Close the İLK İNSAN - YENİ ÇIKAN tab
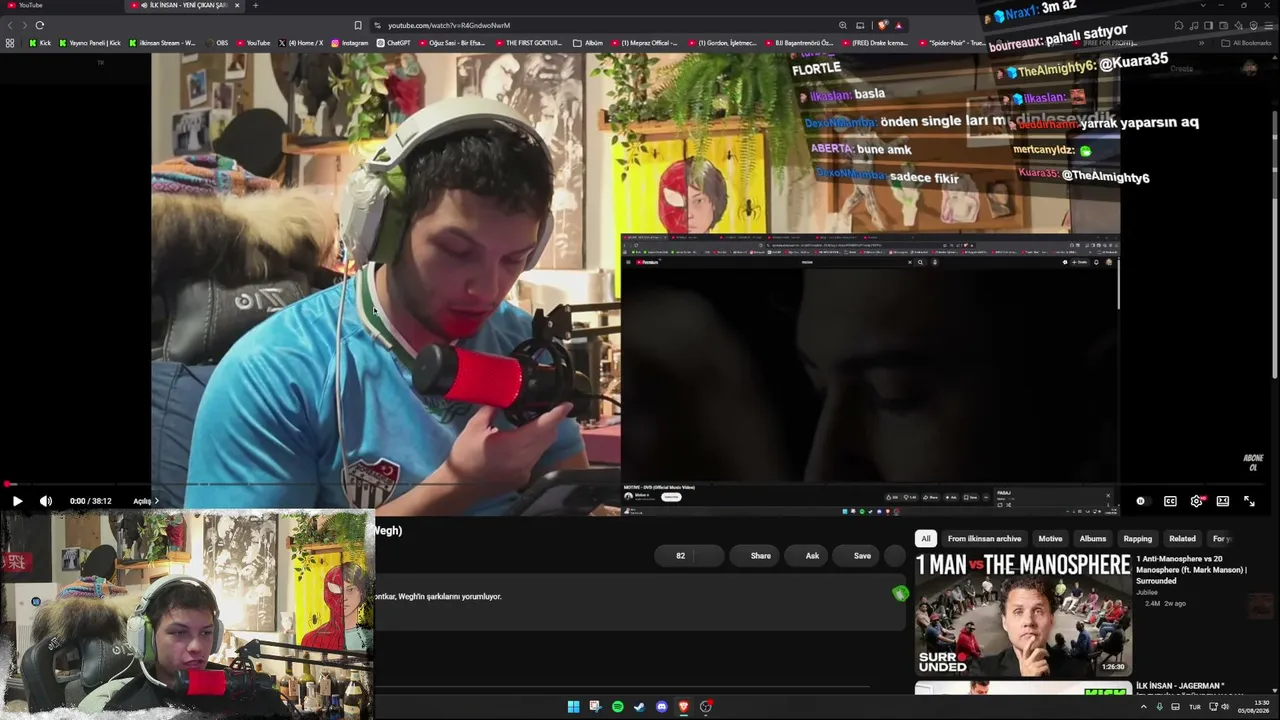The width and height of the screenshot is (1280, 720). [237, 5]
